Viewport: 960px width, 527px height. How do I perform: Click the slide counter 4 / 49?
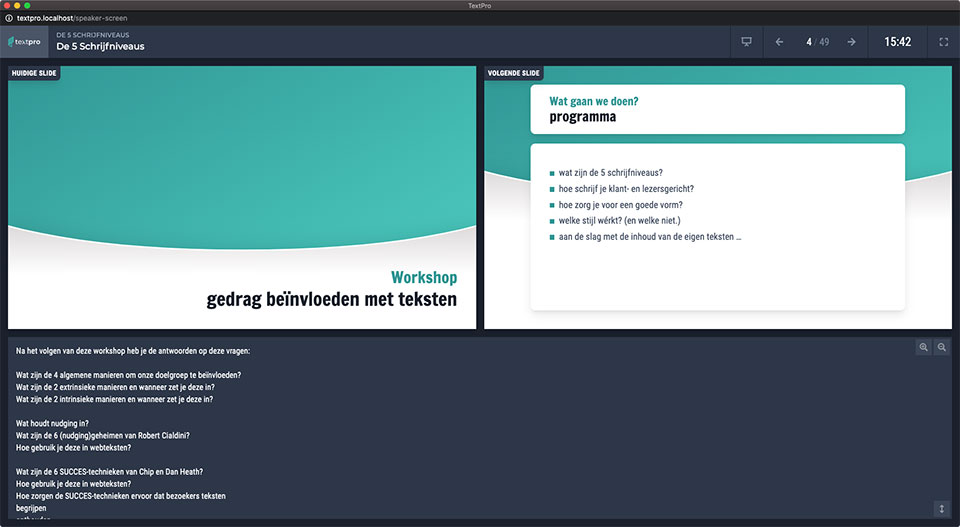(x=817, y=42)
